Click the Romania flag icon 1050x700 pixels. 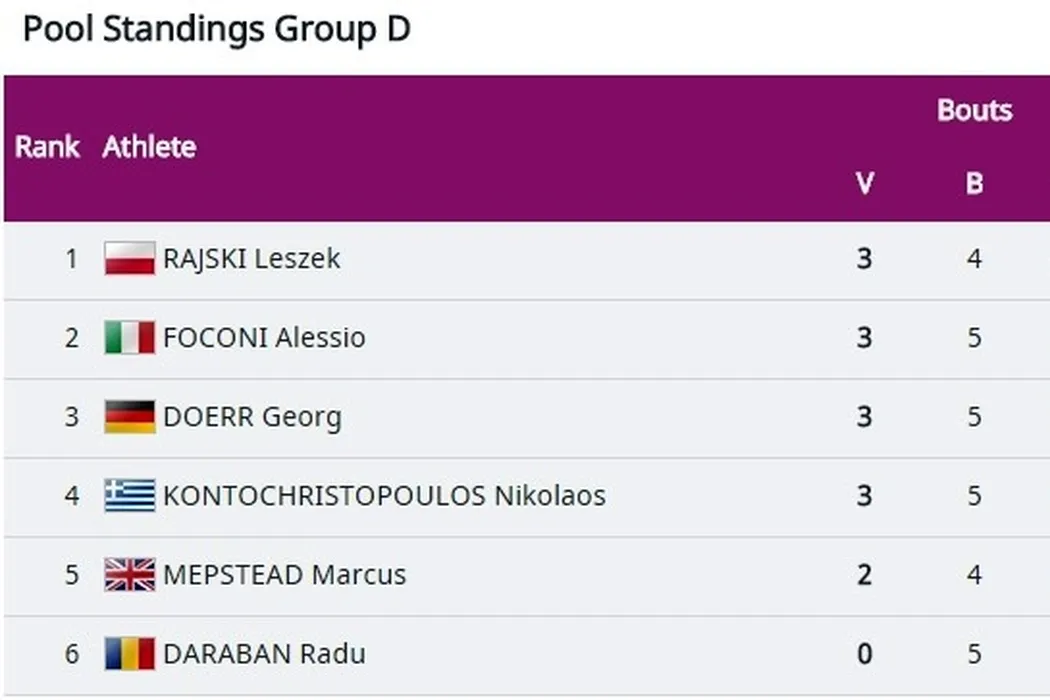point(130,654)
